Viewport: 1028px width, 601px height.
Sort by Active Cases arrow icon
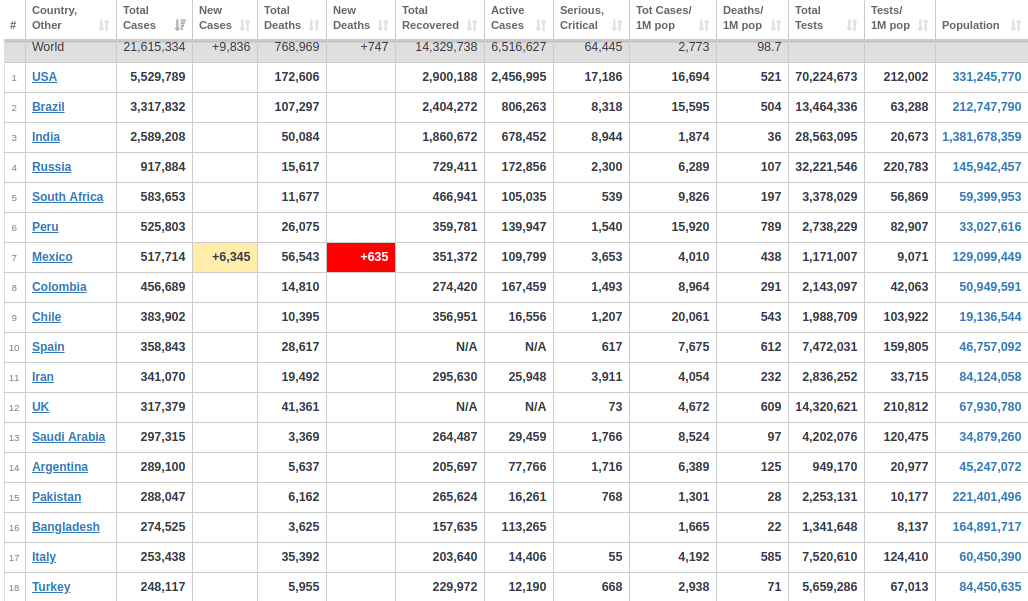click(x=541, y=26)
